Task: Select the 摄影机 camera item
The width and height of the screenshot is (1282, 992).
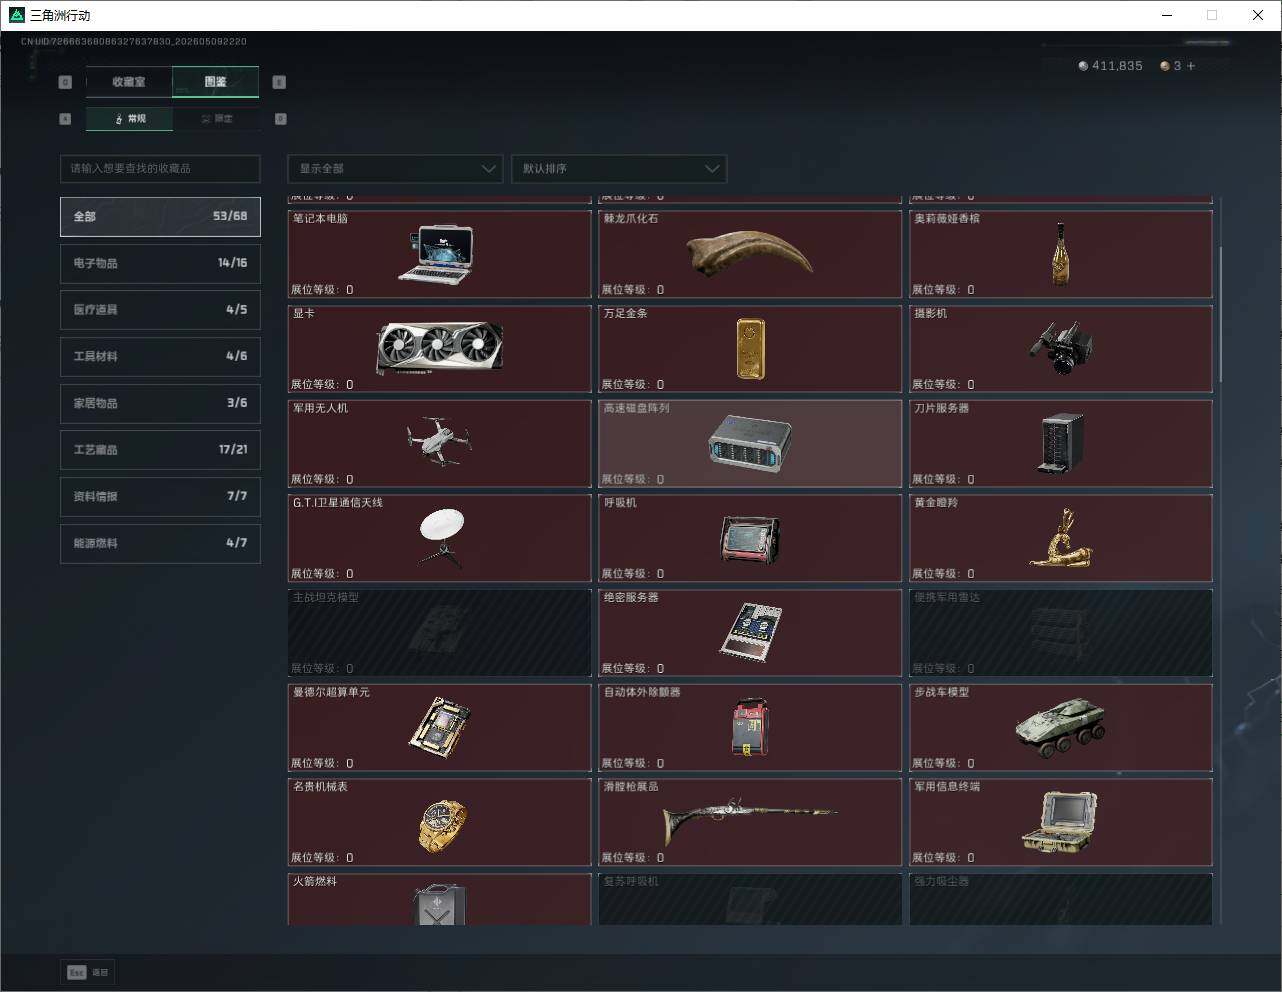Action: pyautogui.click(x=1061, y=349)
